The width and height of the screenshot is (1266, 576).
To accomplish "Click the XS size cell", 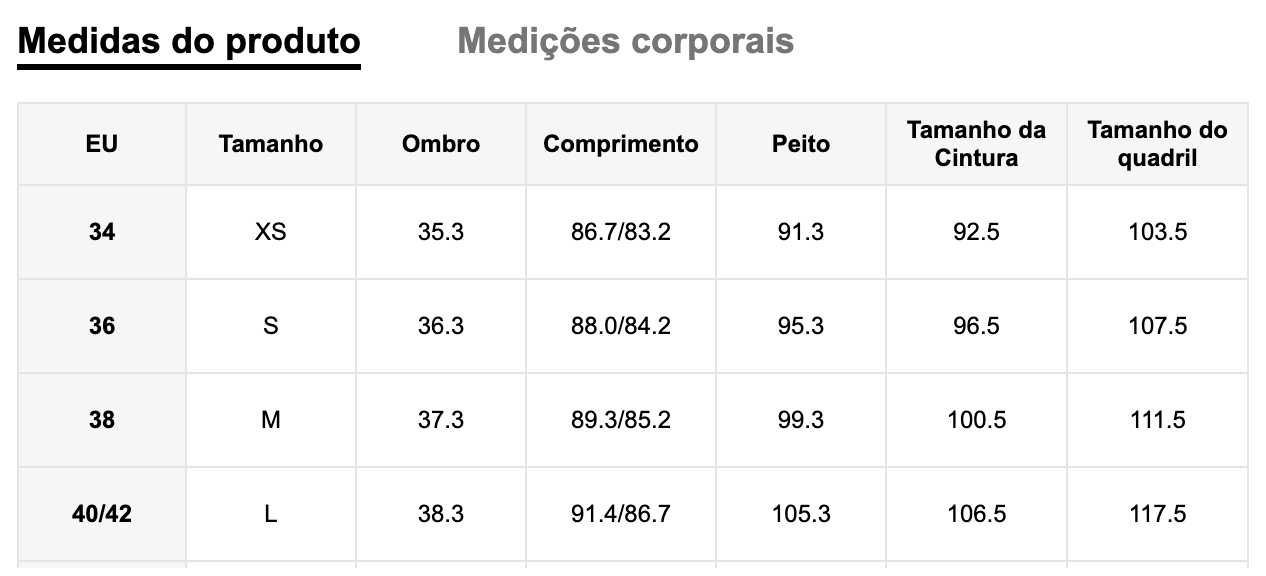I will (x=271, y=232).
